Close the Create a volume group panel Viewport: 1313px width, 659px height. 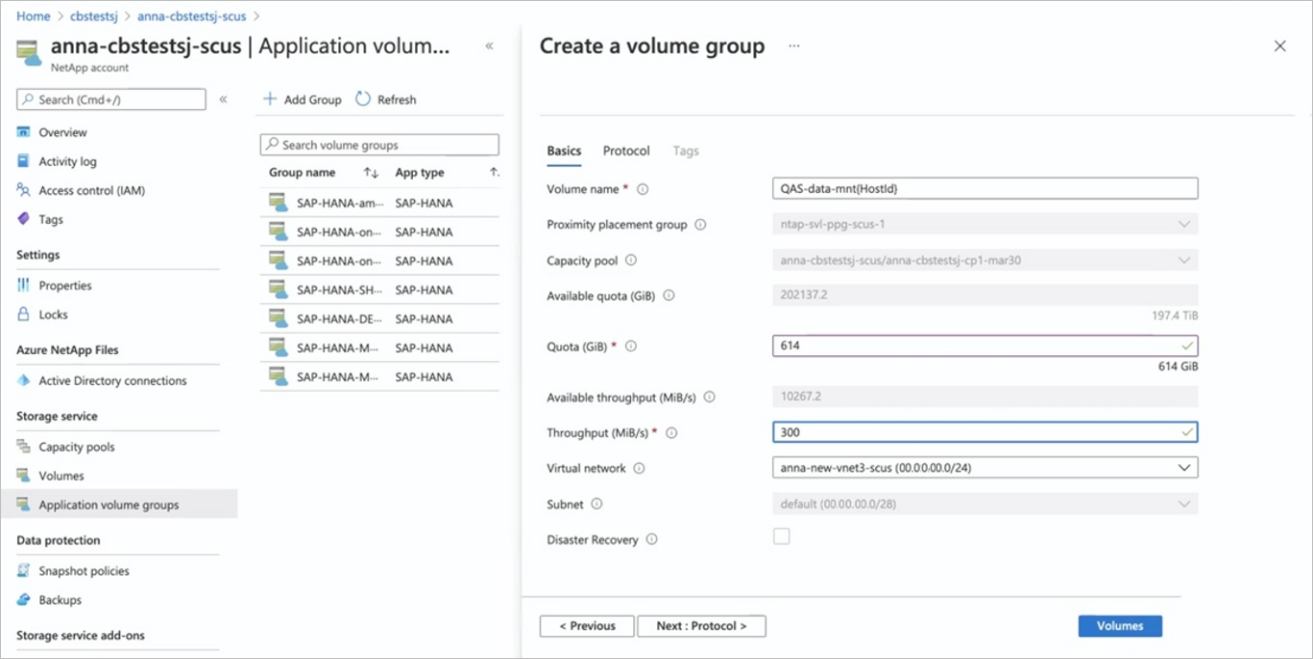(1280, 46)
